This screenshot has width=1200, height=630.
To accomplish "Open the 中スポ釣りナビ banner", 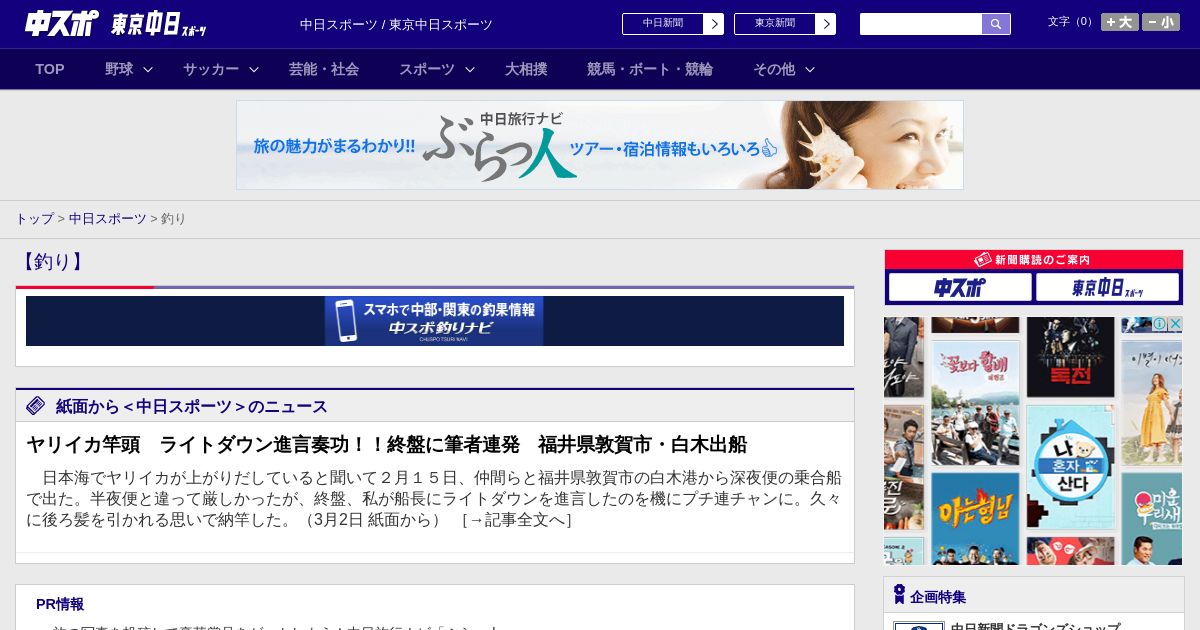I will coord(434,321).
